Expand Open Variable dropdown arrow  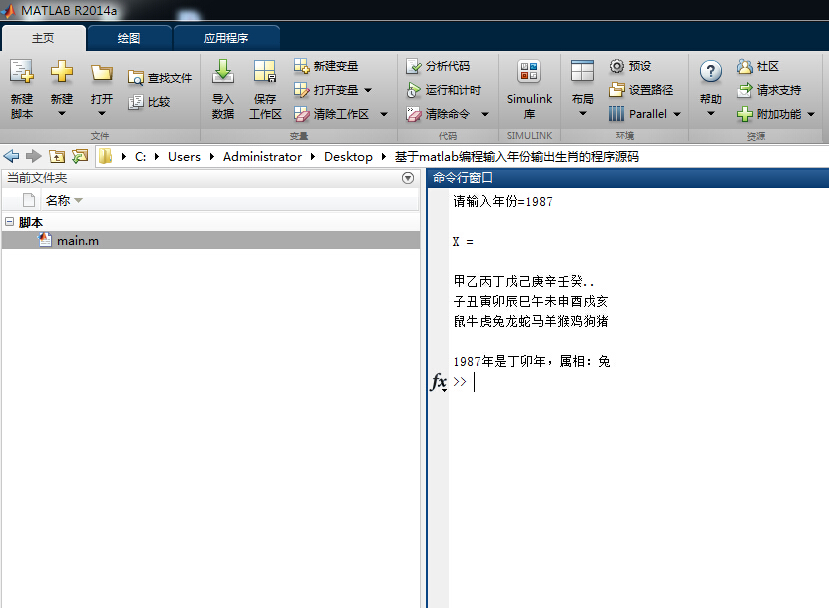click(x=368, y=90)
